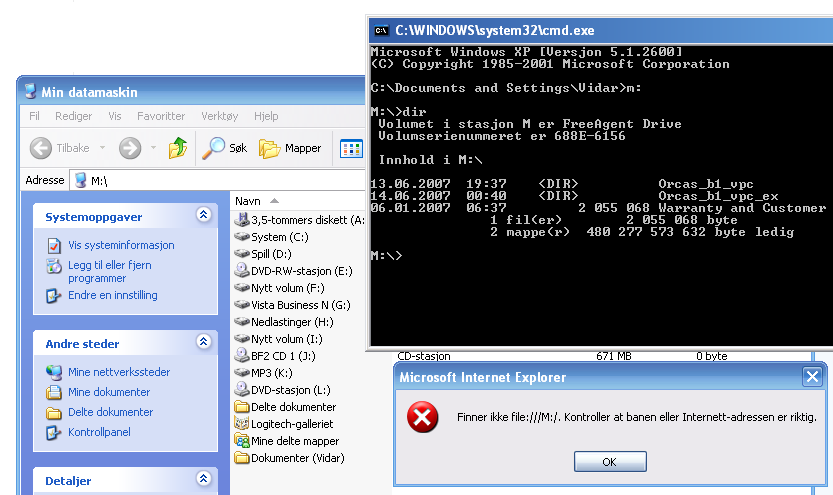Click the forward navigation arrow
The image size is (833, 495).
[130, 148]
